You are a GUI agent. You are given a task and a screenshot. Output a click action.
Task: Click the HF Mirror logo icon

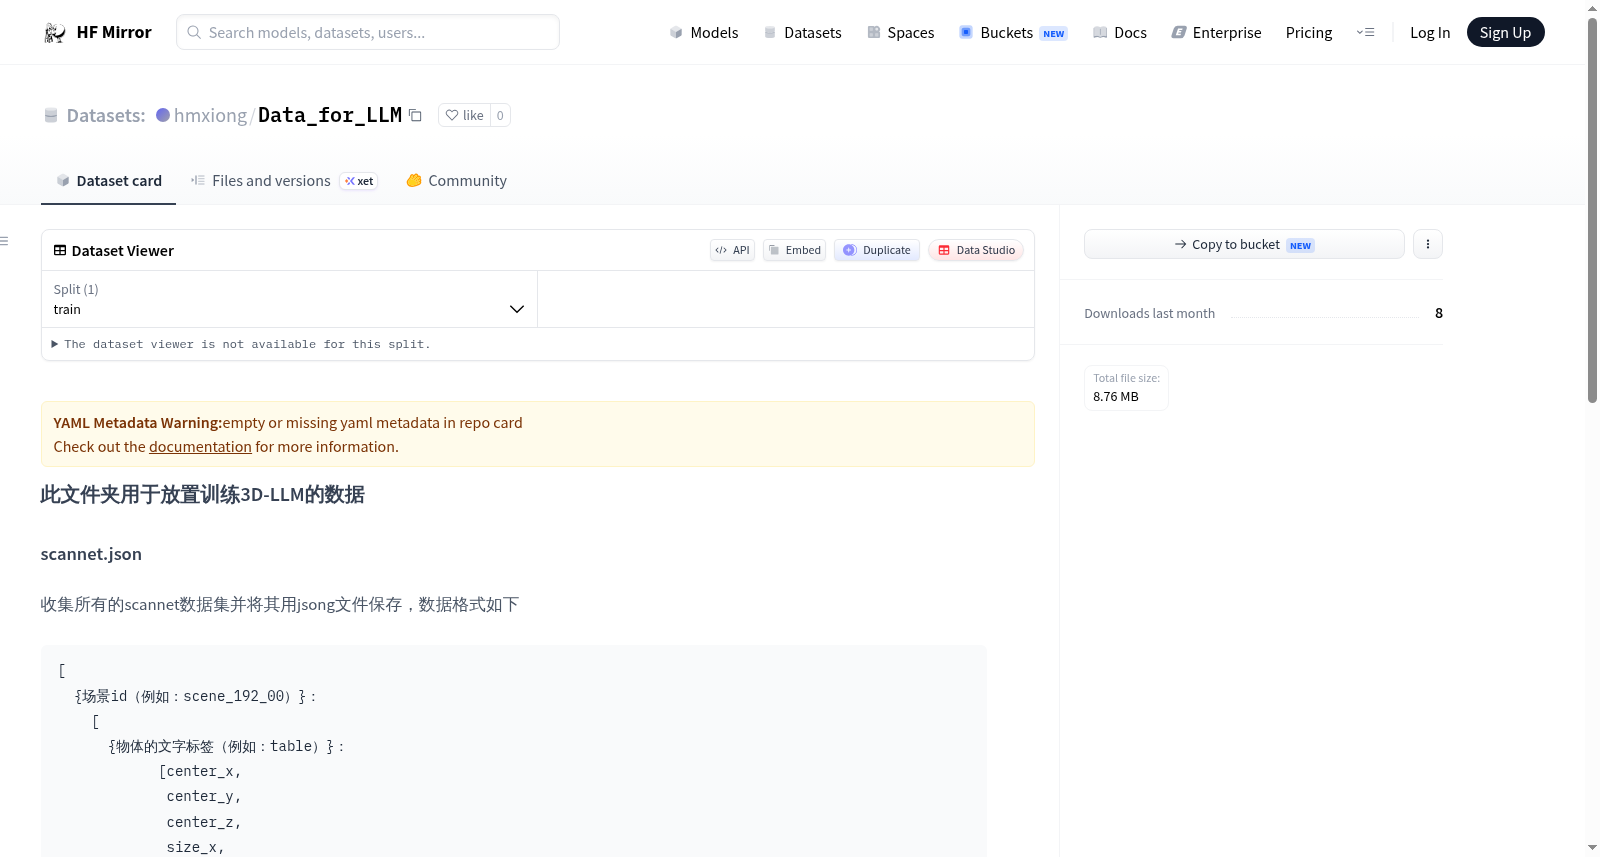coord(55,33)
